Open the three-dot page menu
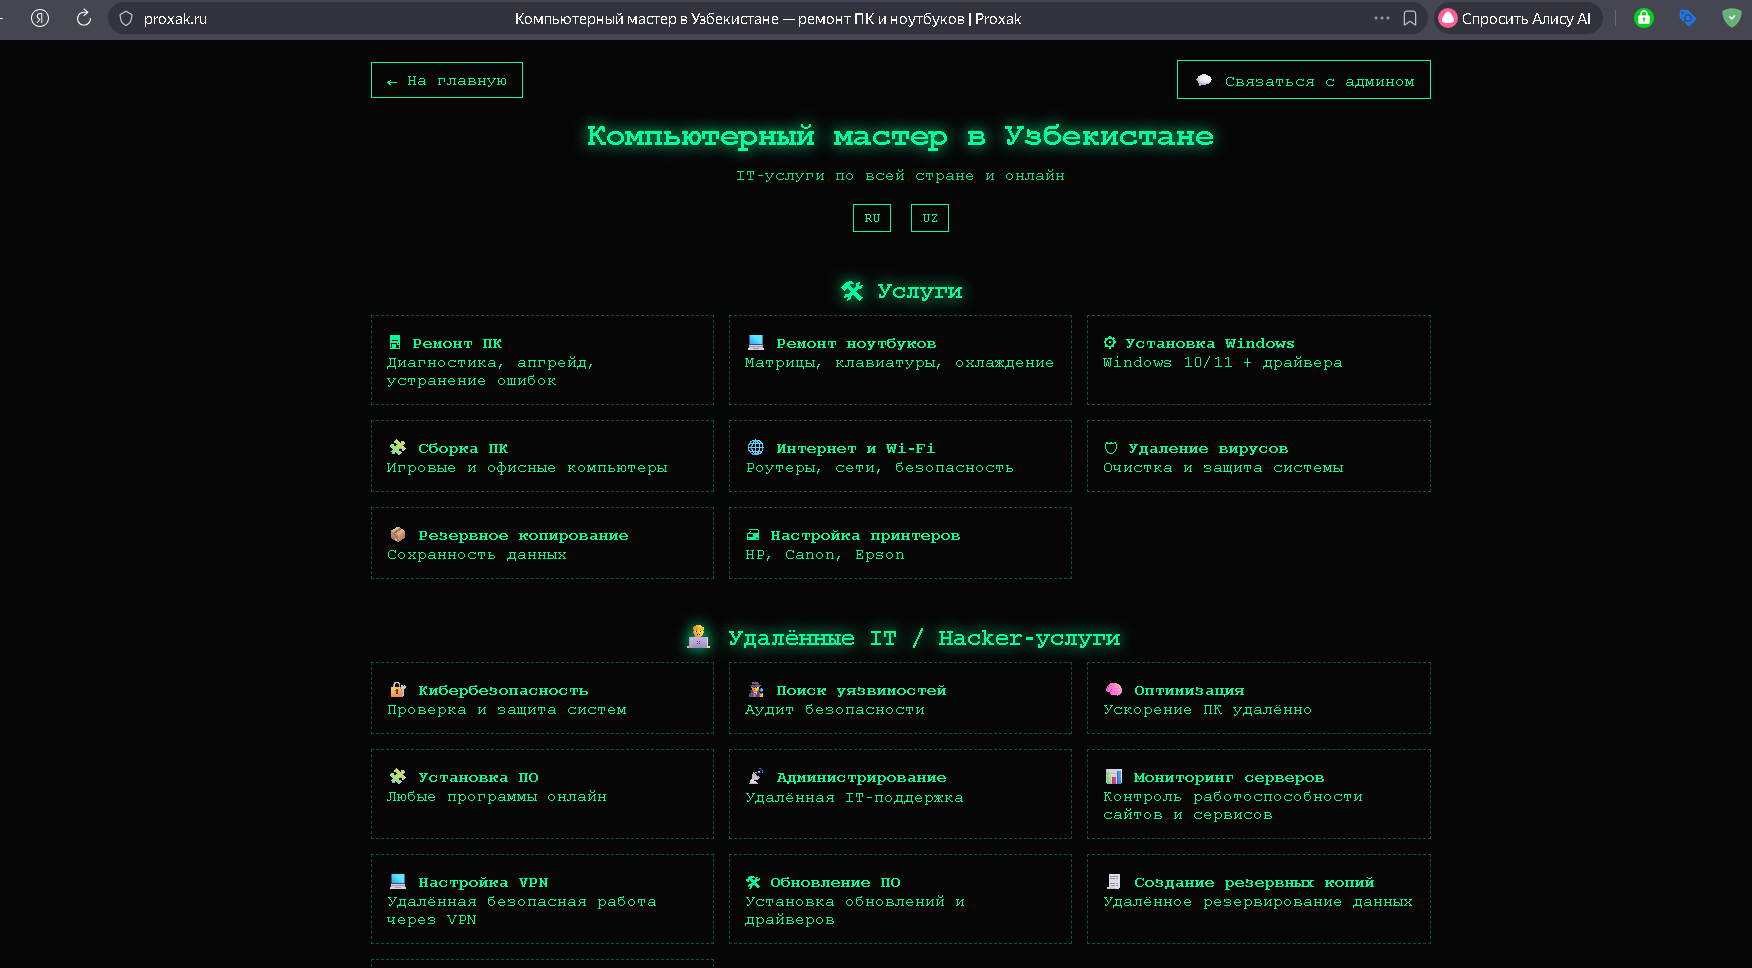The width and height of the screenshot is (1752, 968). [1382, 18]
